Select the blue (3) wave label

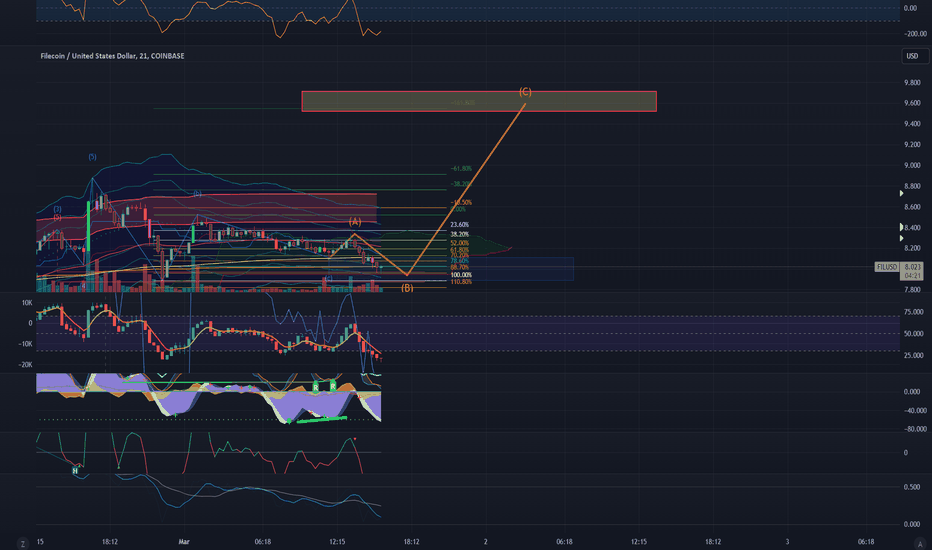58,209
